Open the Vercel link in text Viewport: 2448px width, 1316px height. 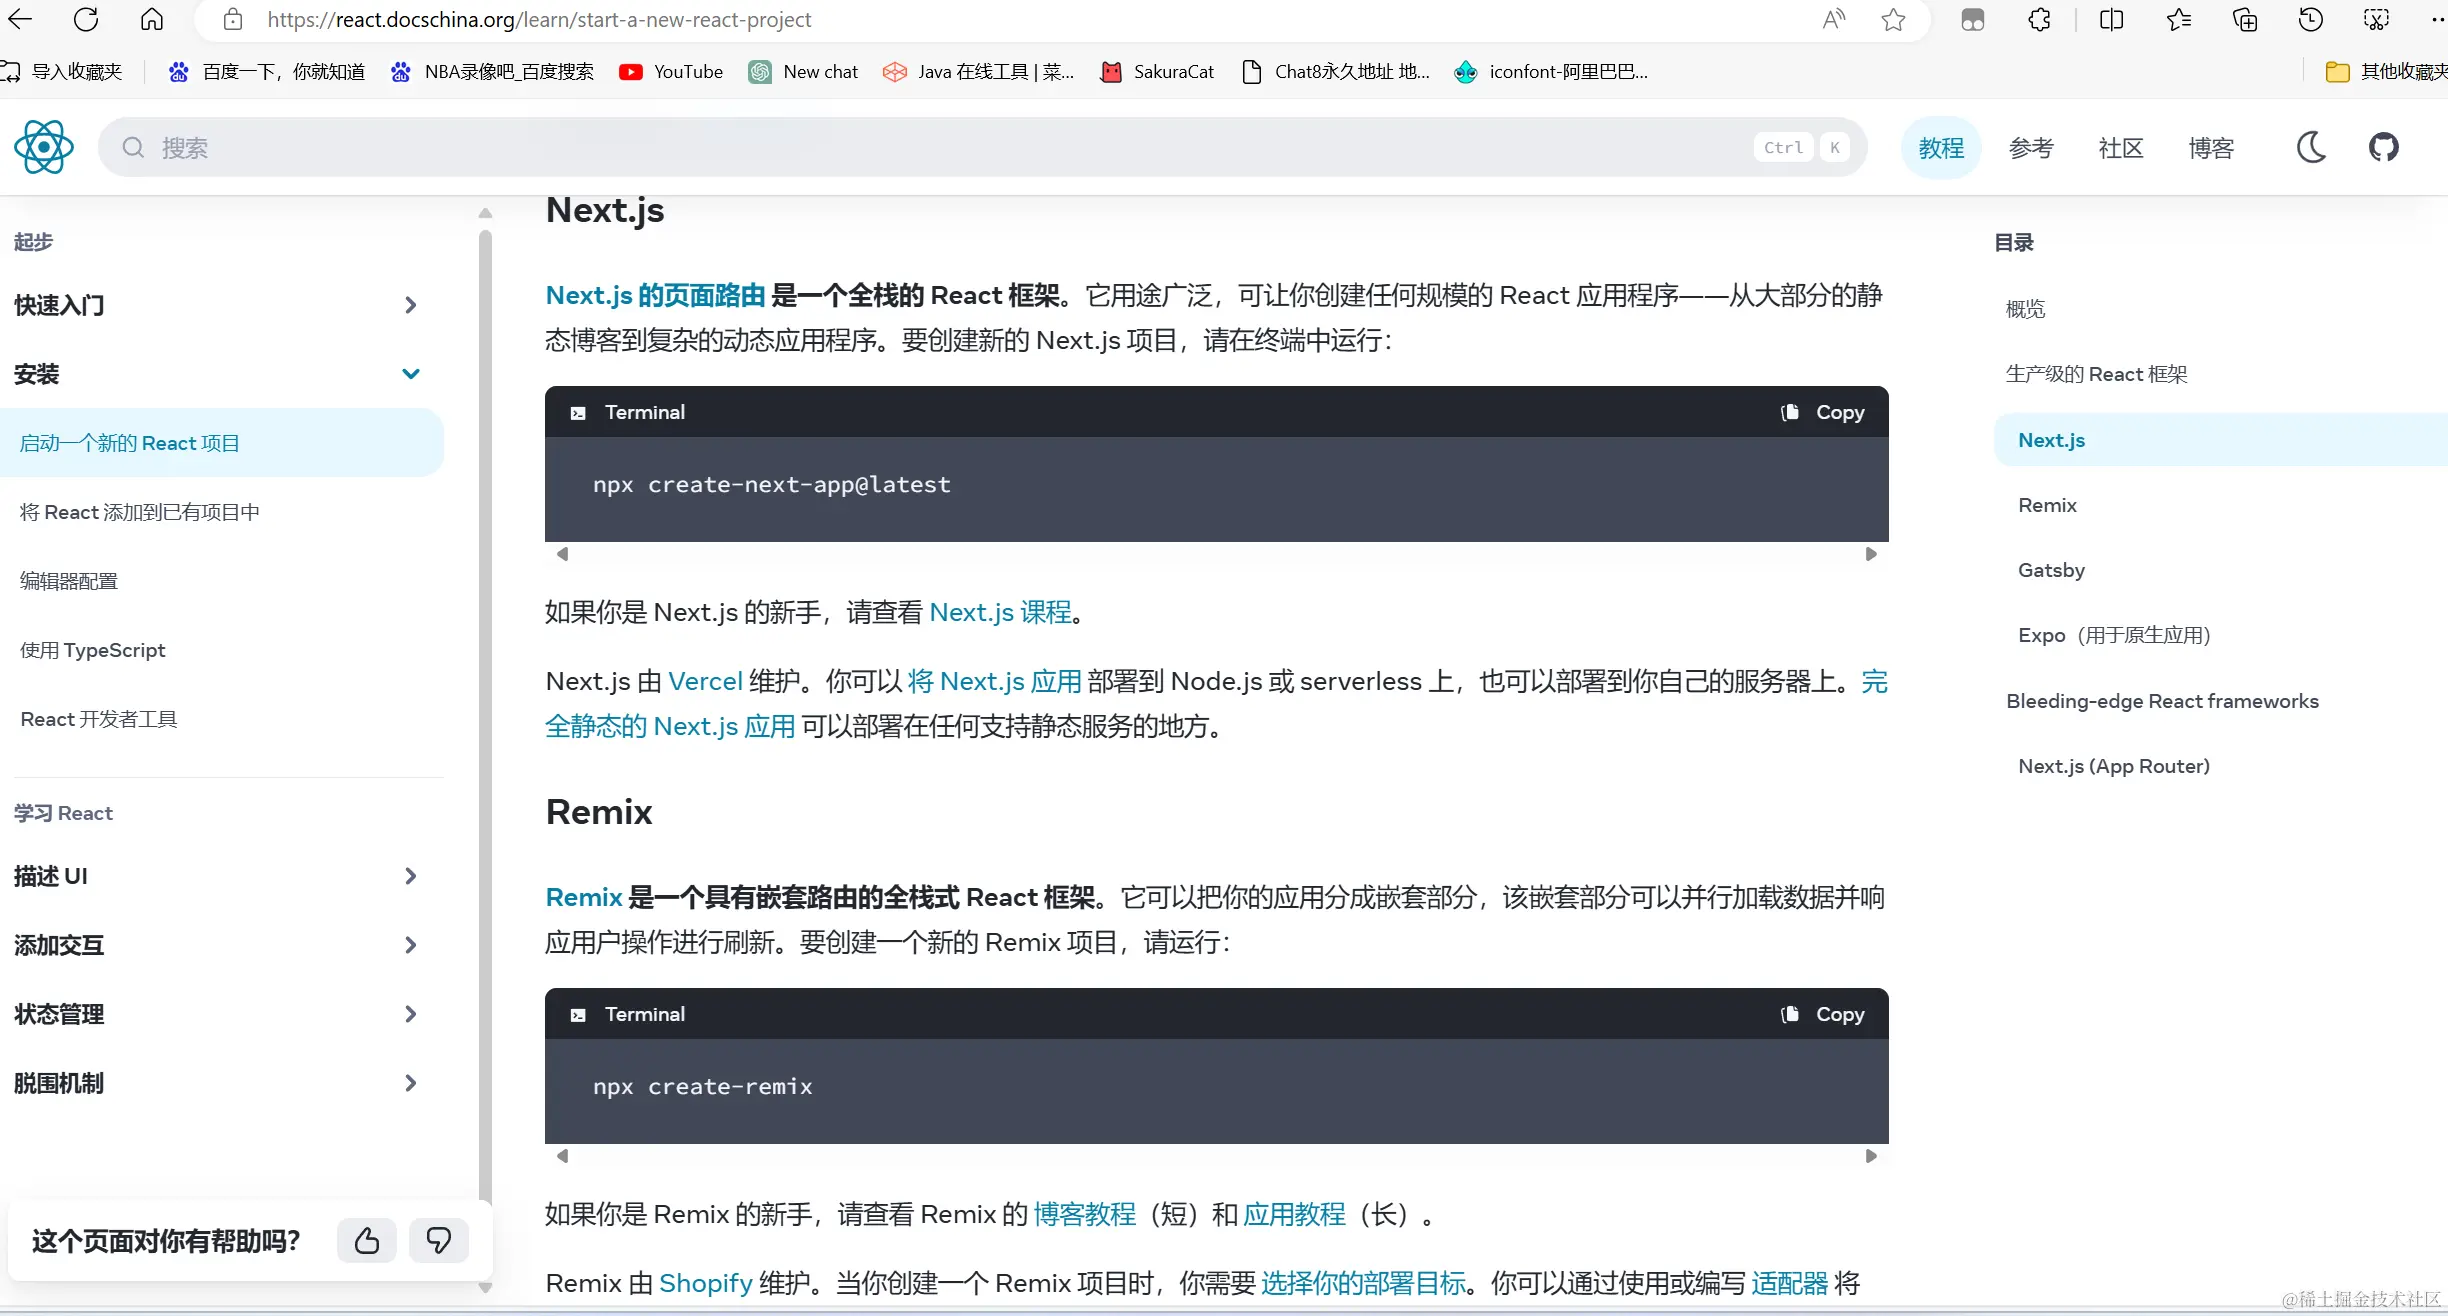coord(705,681)
